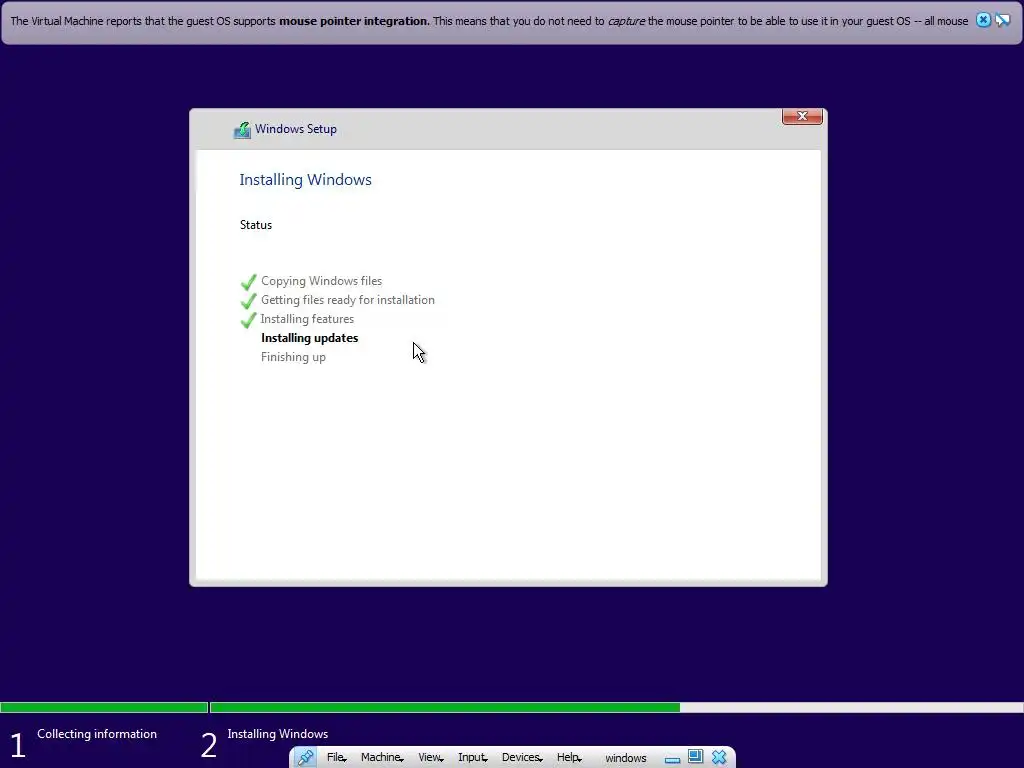Close the Windows Setup dialog

click(802, 116)
